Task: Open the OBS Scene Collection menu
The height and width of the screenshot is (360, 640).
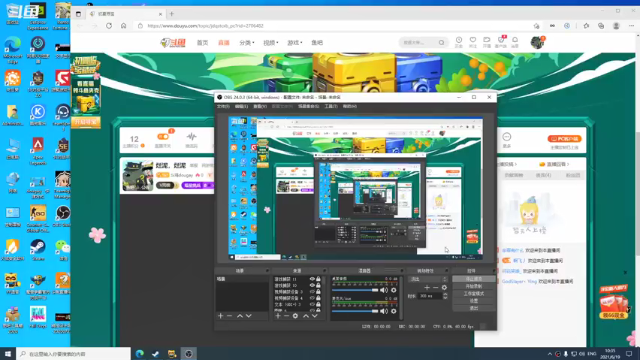Action: 308,107
